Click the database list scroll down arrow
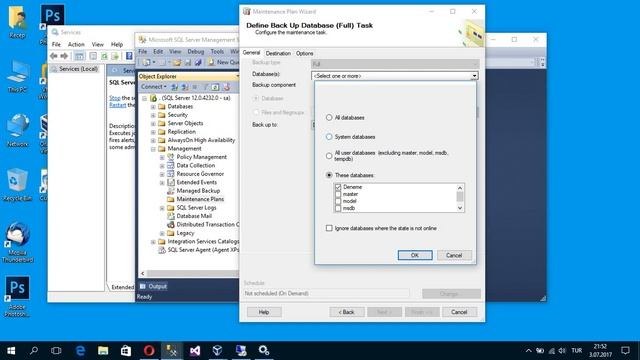Viewport: 640px width, 360px height. pyautogui.click(x=460, y=208)
